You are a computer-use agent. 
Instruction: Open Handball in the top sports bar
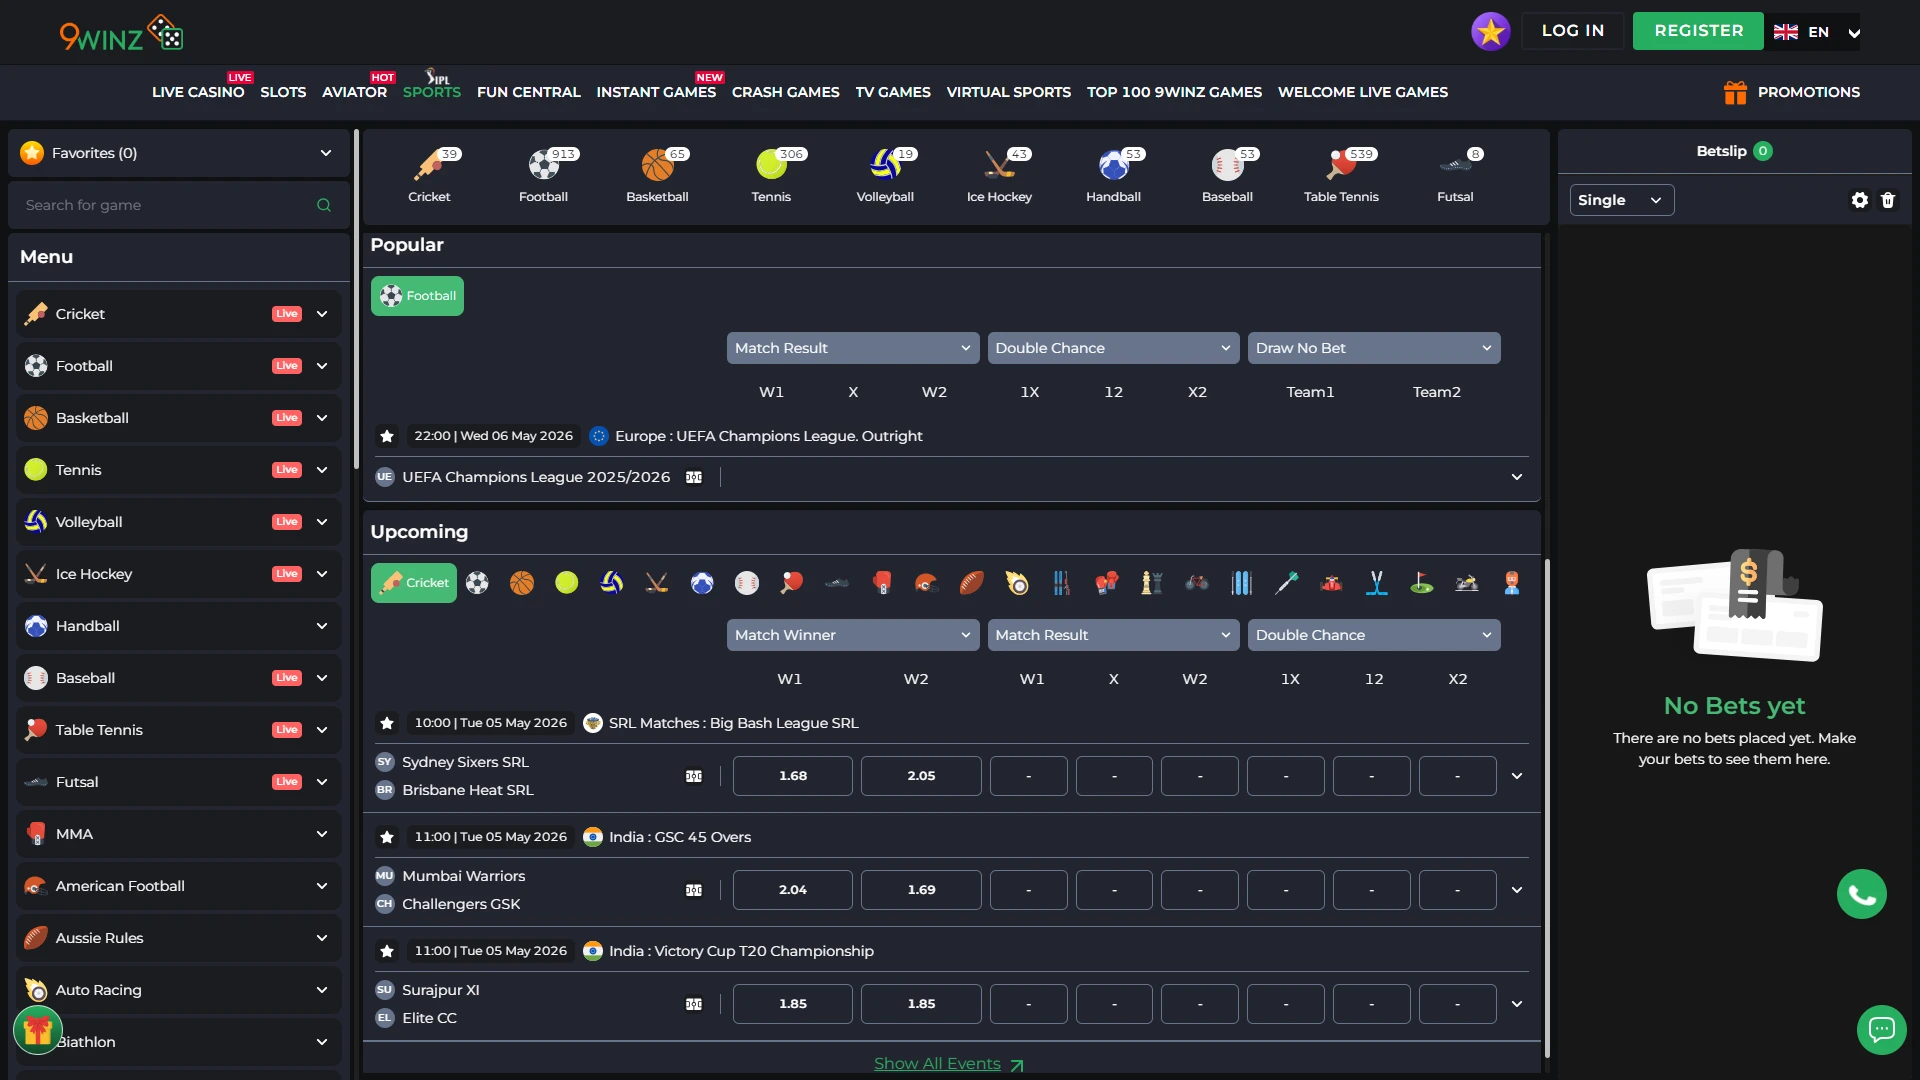(x=1113, y=176)
